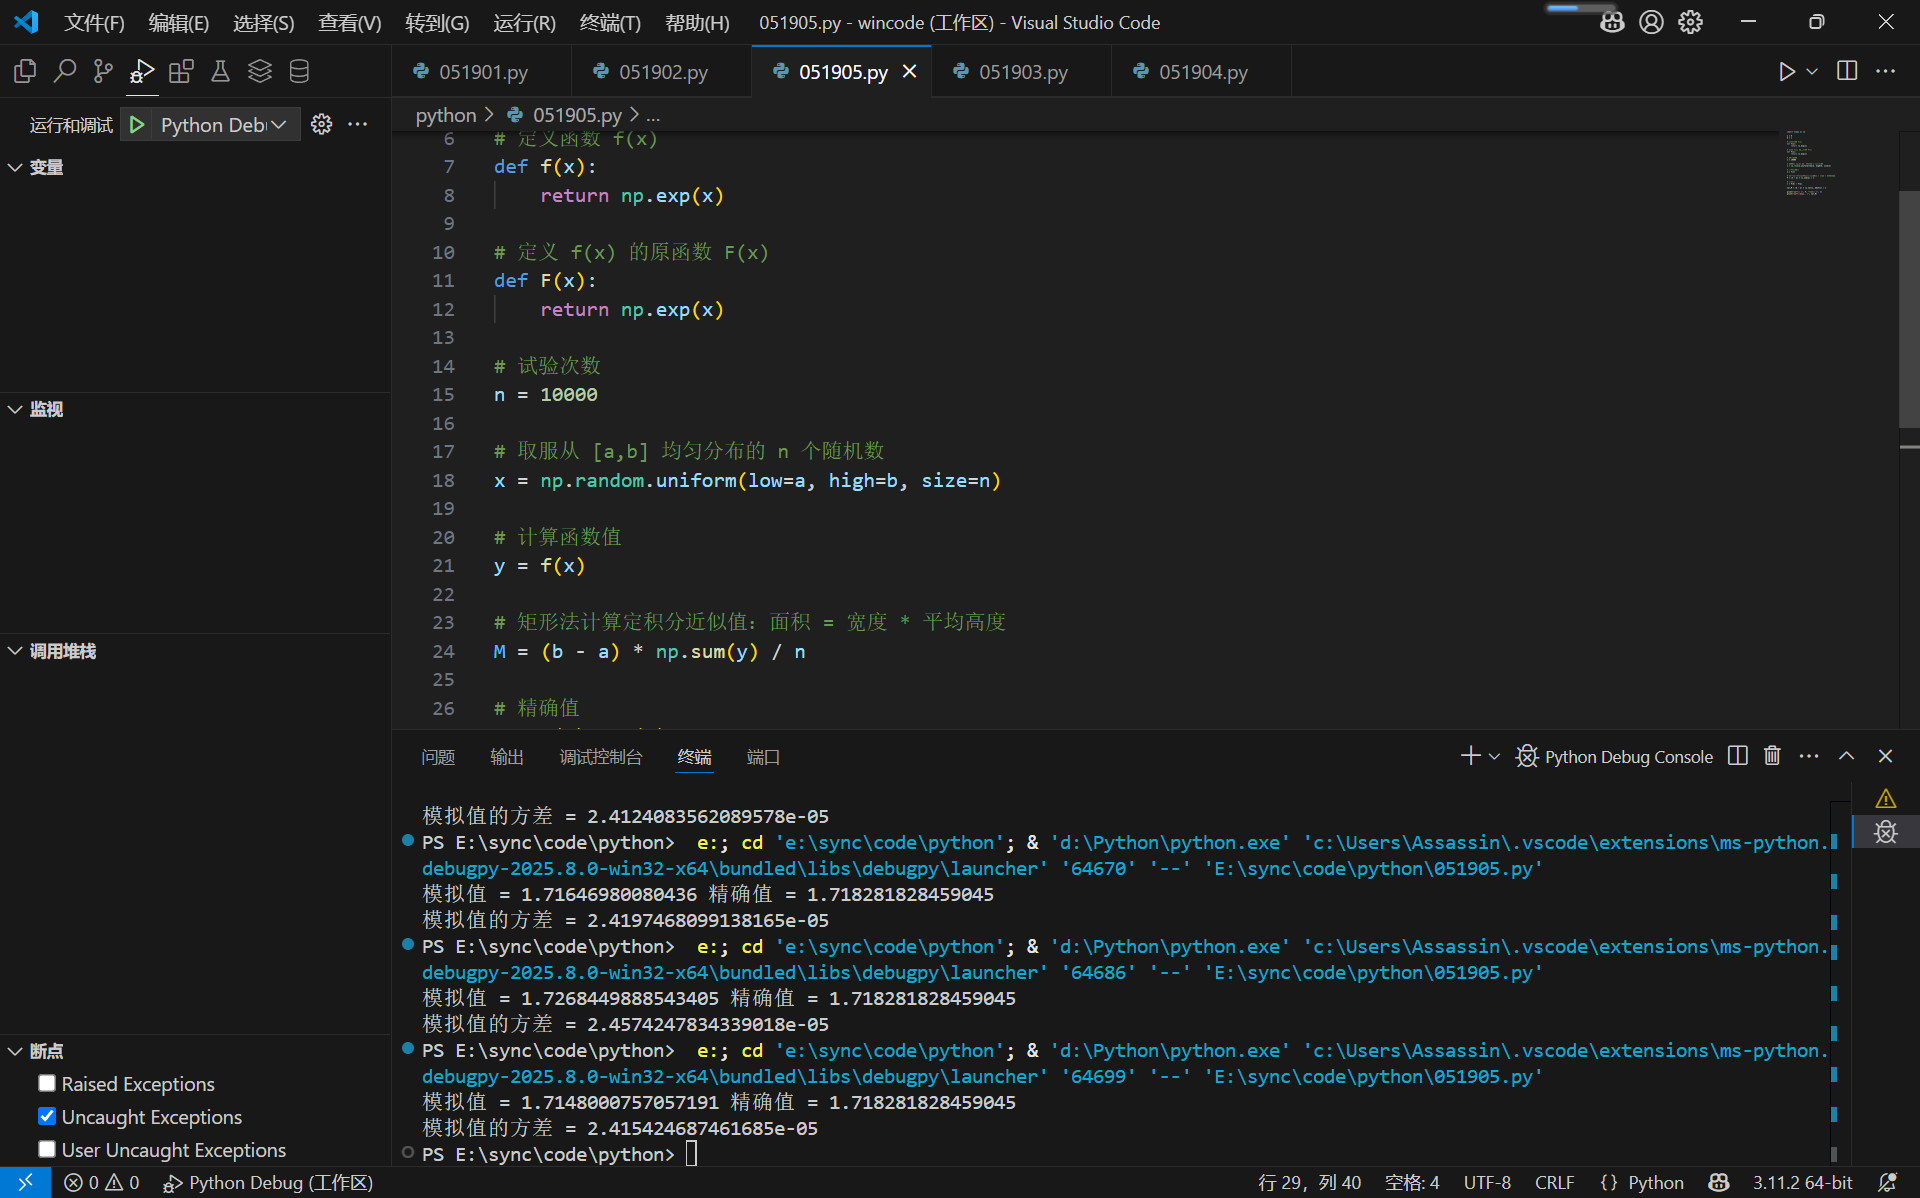Click the editor minimap code overview
This screenshot has width=1920, height=1198.
click(x=1810, y=162)
